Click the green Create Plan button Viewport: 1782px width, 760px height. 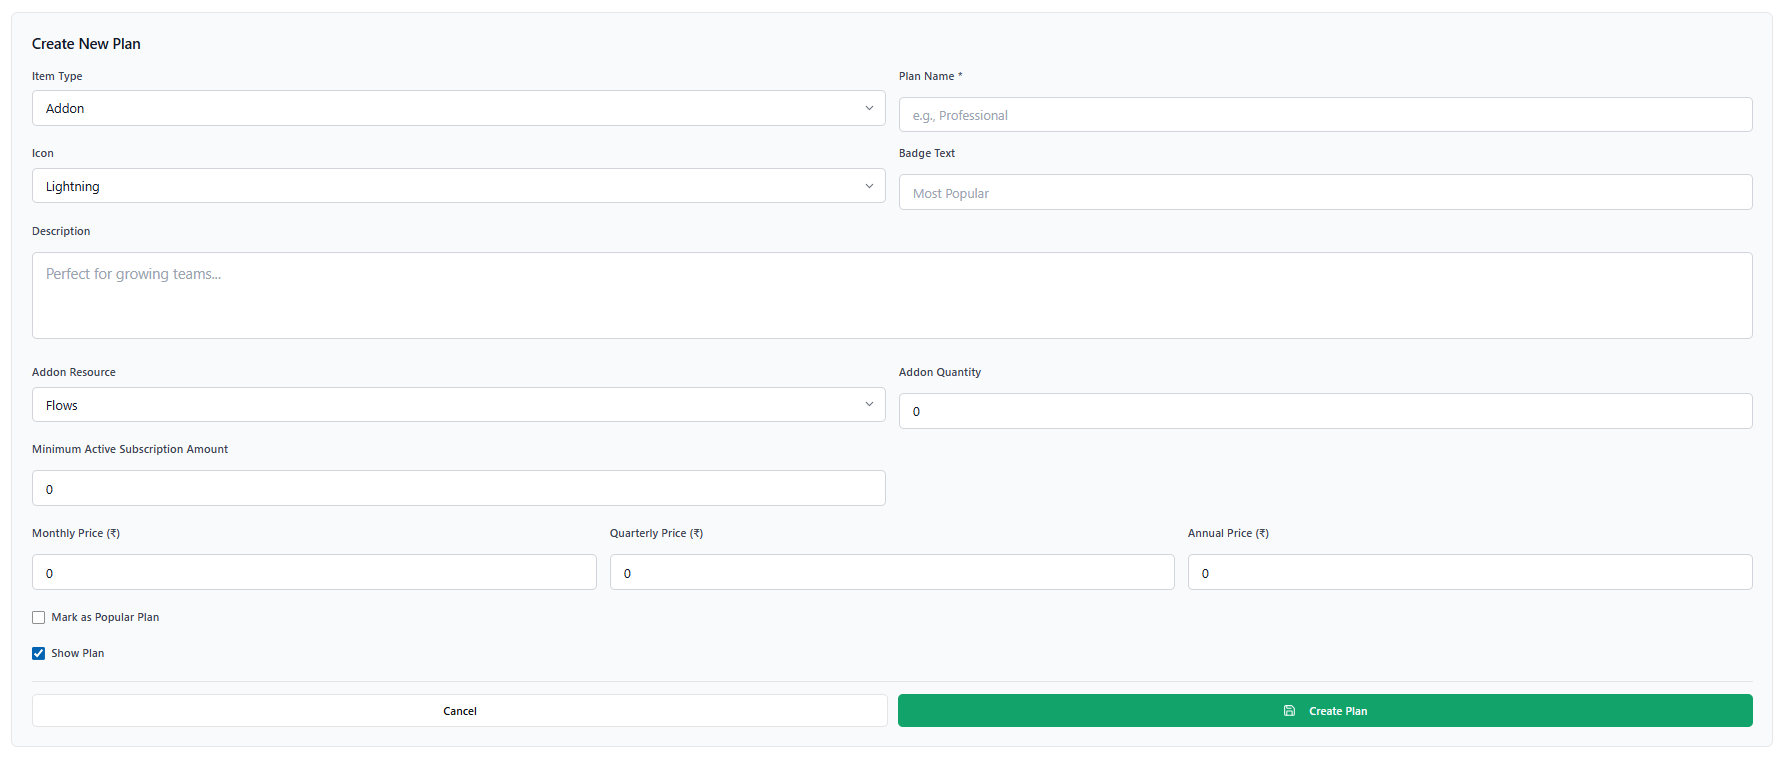[1325, 711]
